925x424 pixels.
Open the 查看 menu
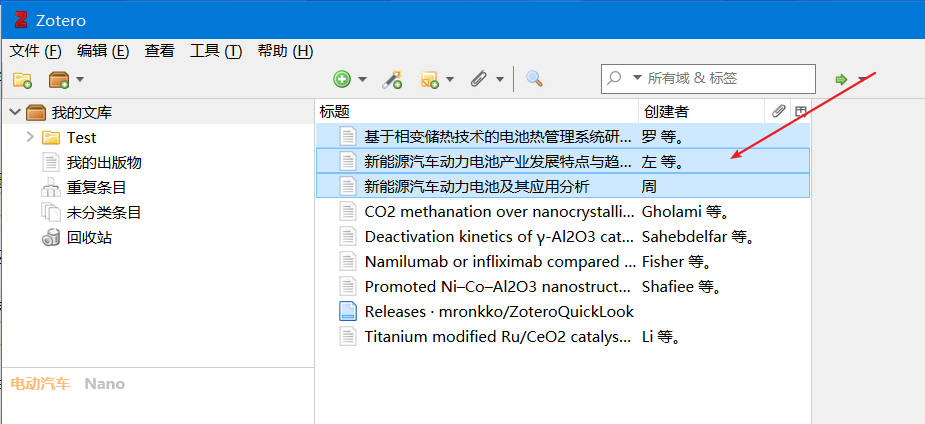click(159, 51)
